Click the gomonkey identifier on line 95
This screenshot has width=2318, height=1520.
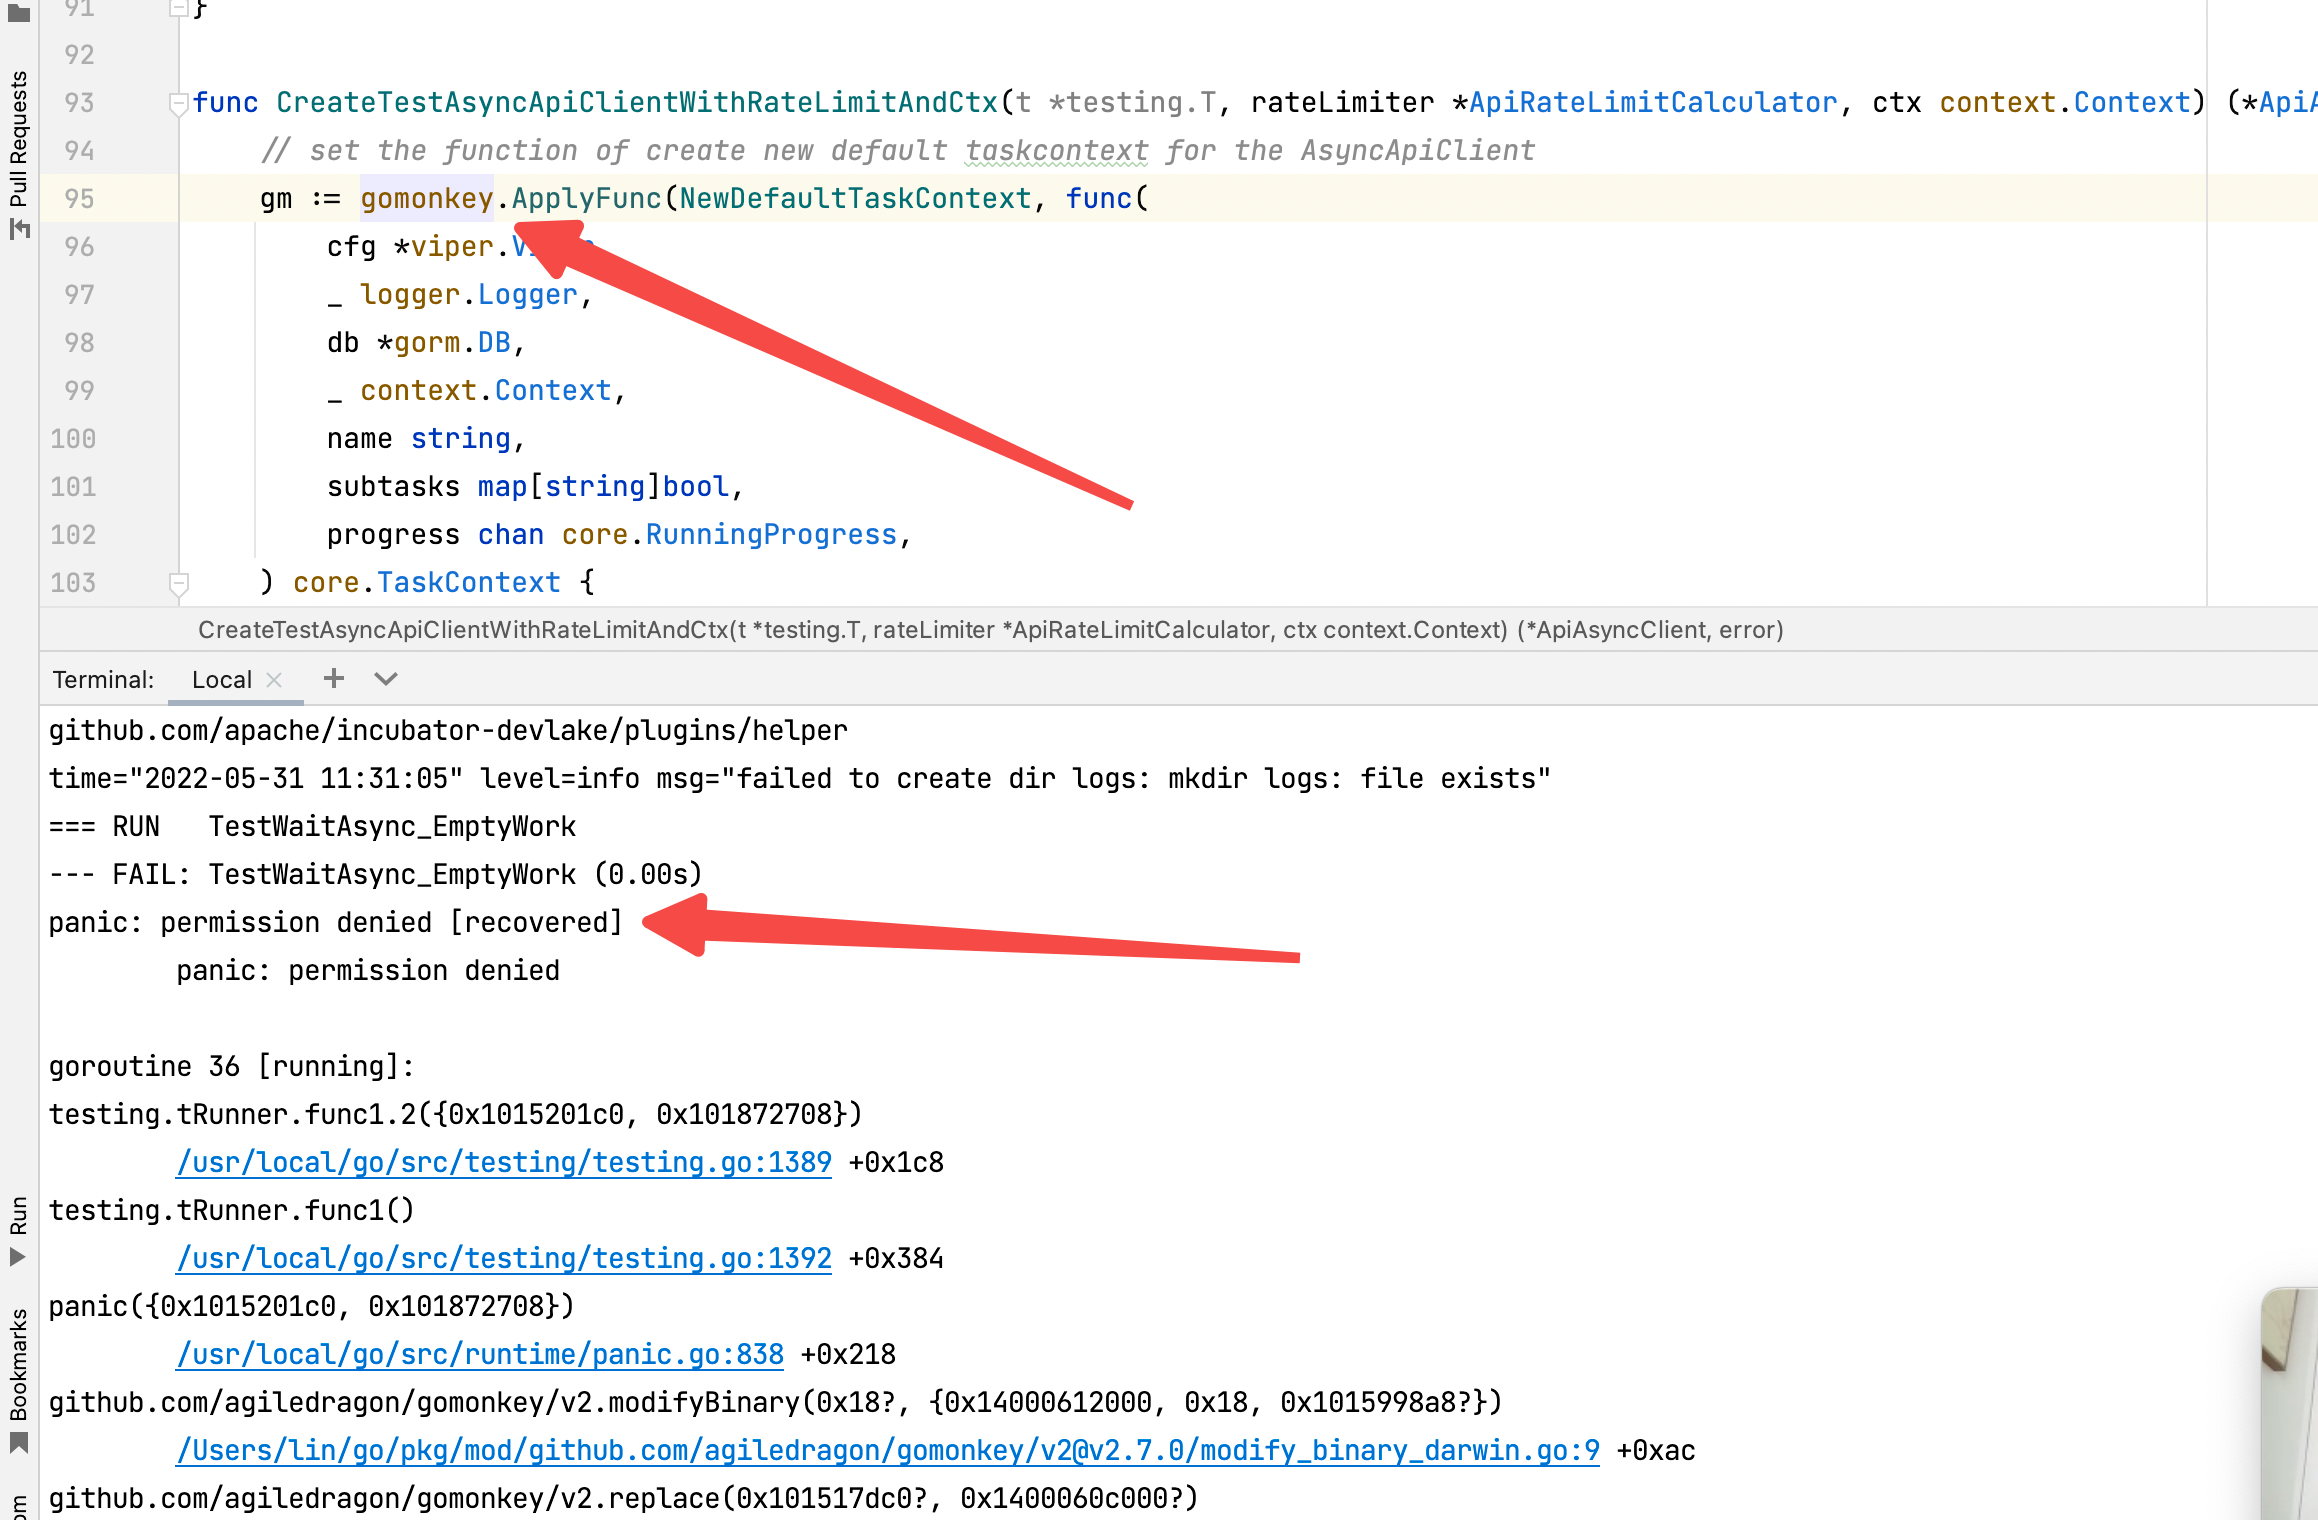[427, 199]
